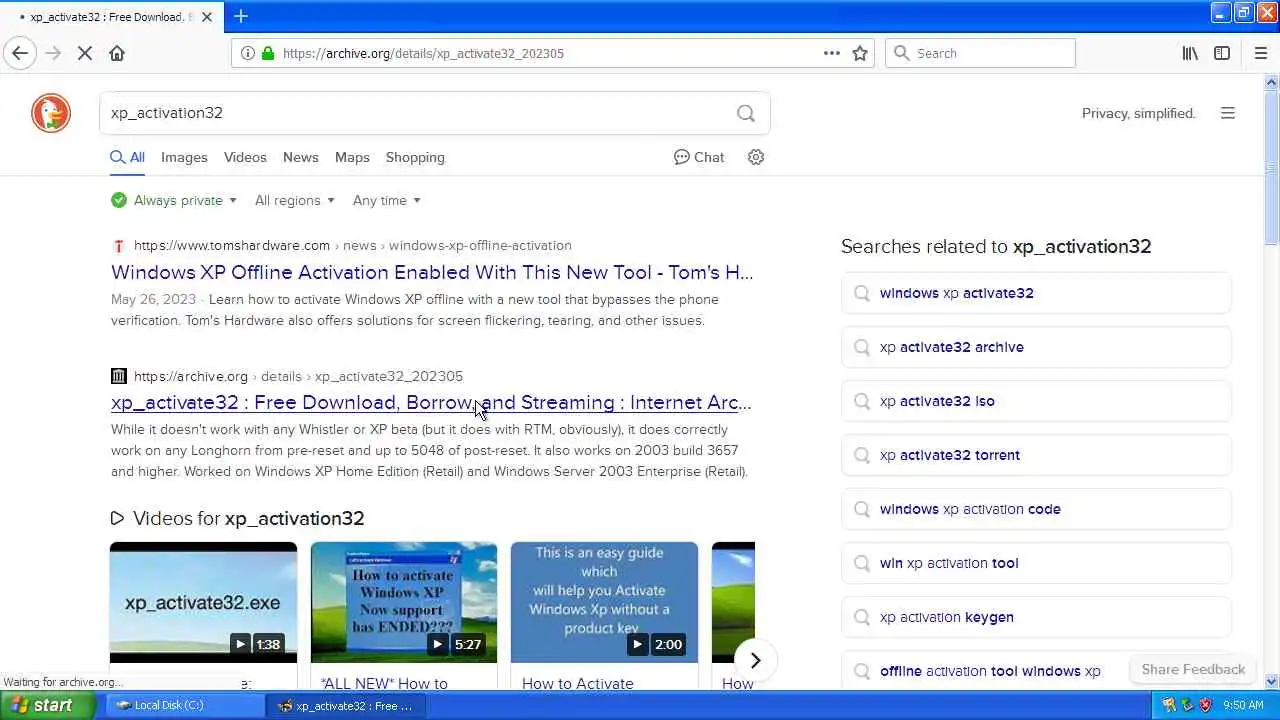Switch to the Maps tab

point(352,157)
